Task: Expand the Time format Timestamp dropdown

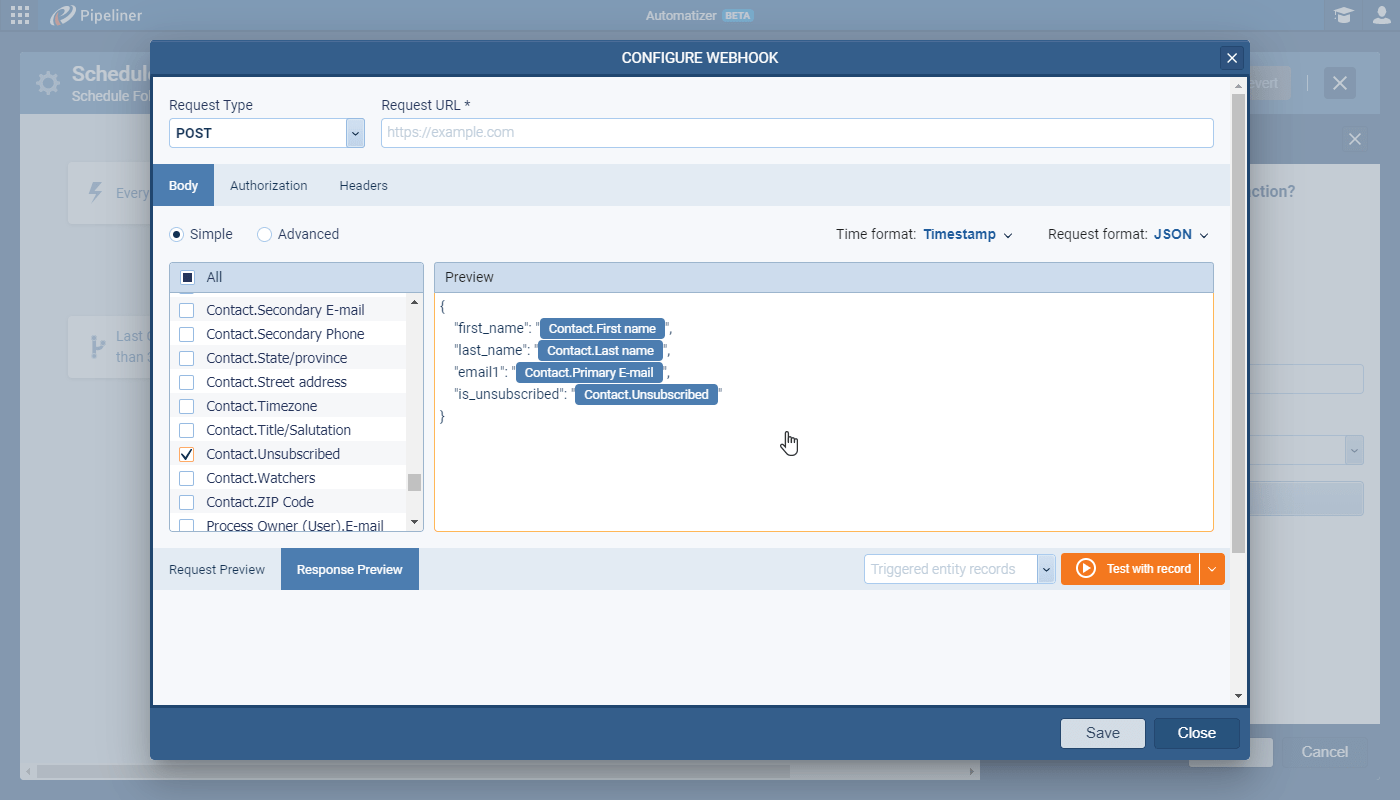Action: click(967, 235)
